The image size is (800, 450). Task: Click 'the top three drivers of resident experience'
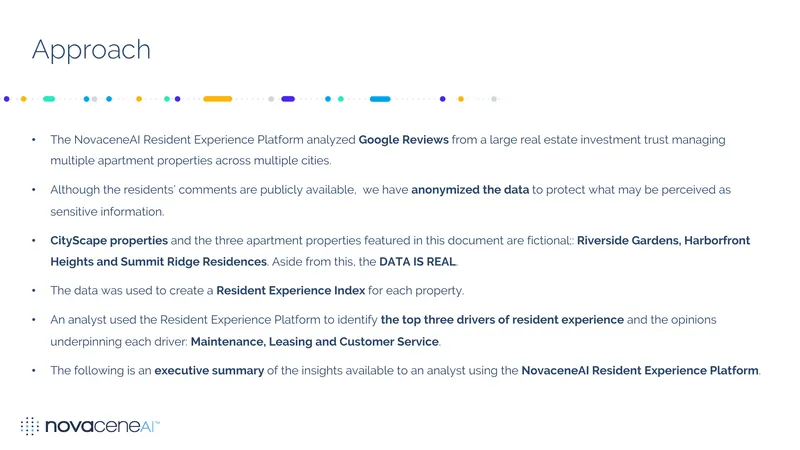(x=502, y=320)
